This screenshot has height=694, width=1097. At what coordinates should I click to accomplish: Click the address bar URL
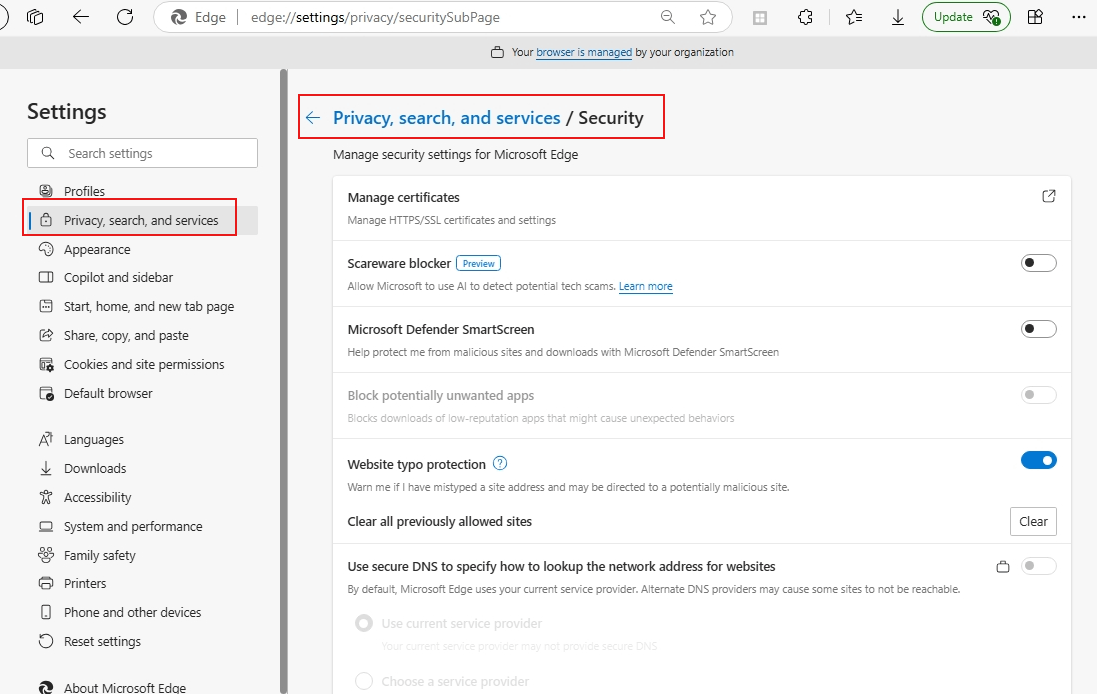(375, 17)
